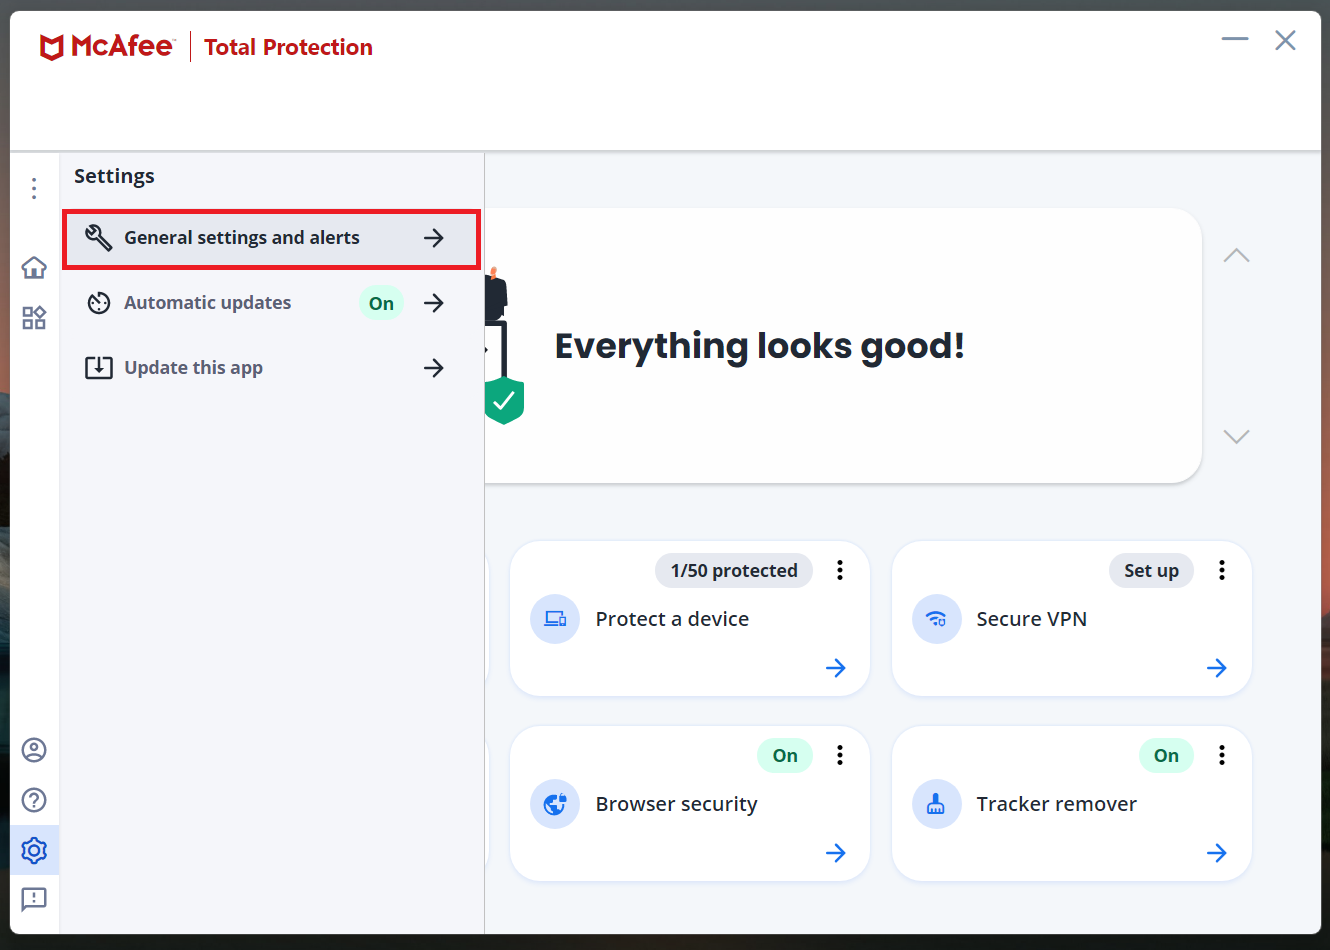Image resolution: width=1330 pixels, height=950 pixels.
Task: Click the 1/50 protected badge
Action: tap(734, 571)
